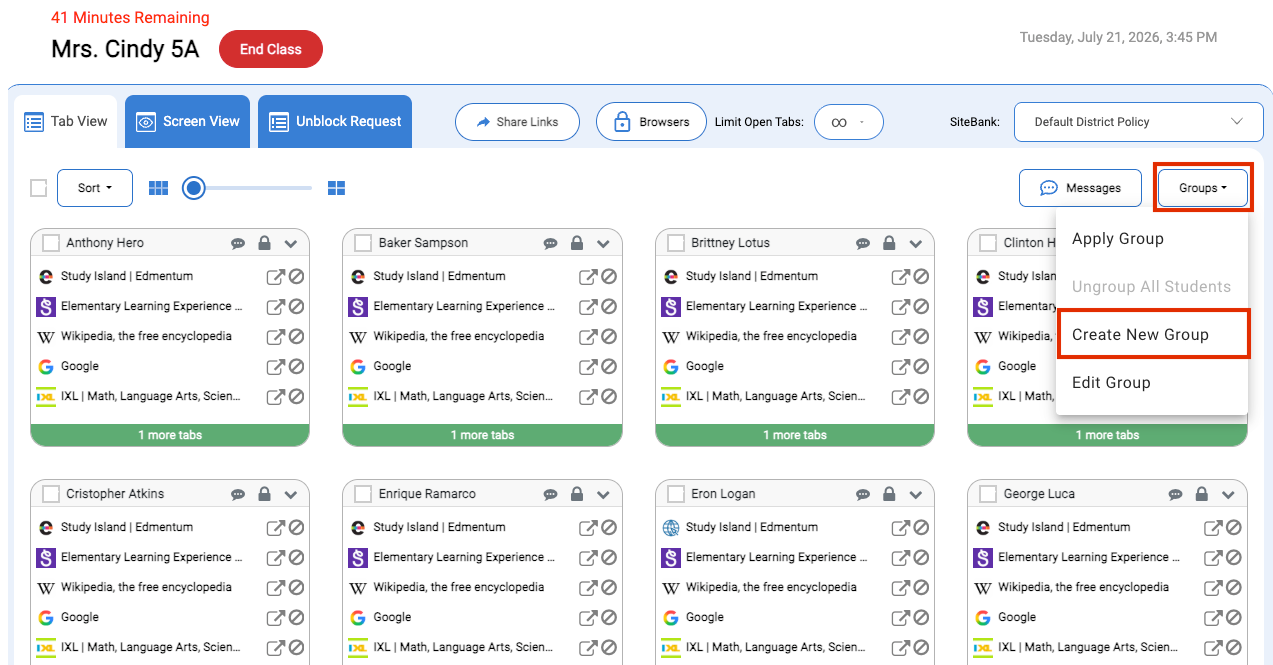1273x665 pixels.
Task: Block Wikipedia tab on Anthony Hero card
Action: pos(296,337)
